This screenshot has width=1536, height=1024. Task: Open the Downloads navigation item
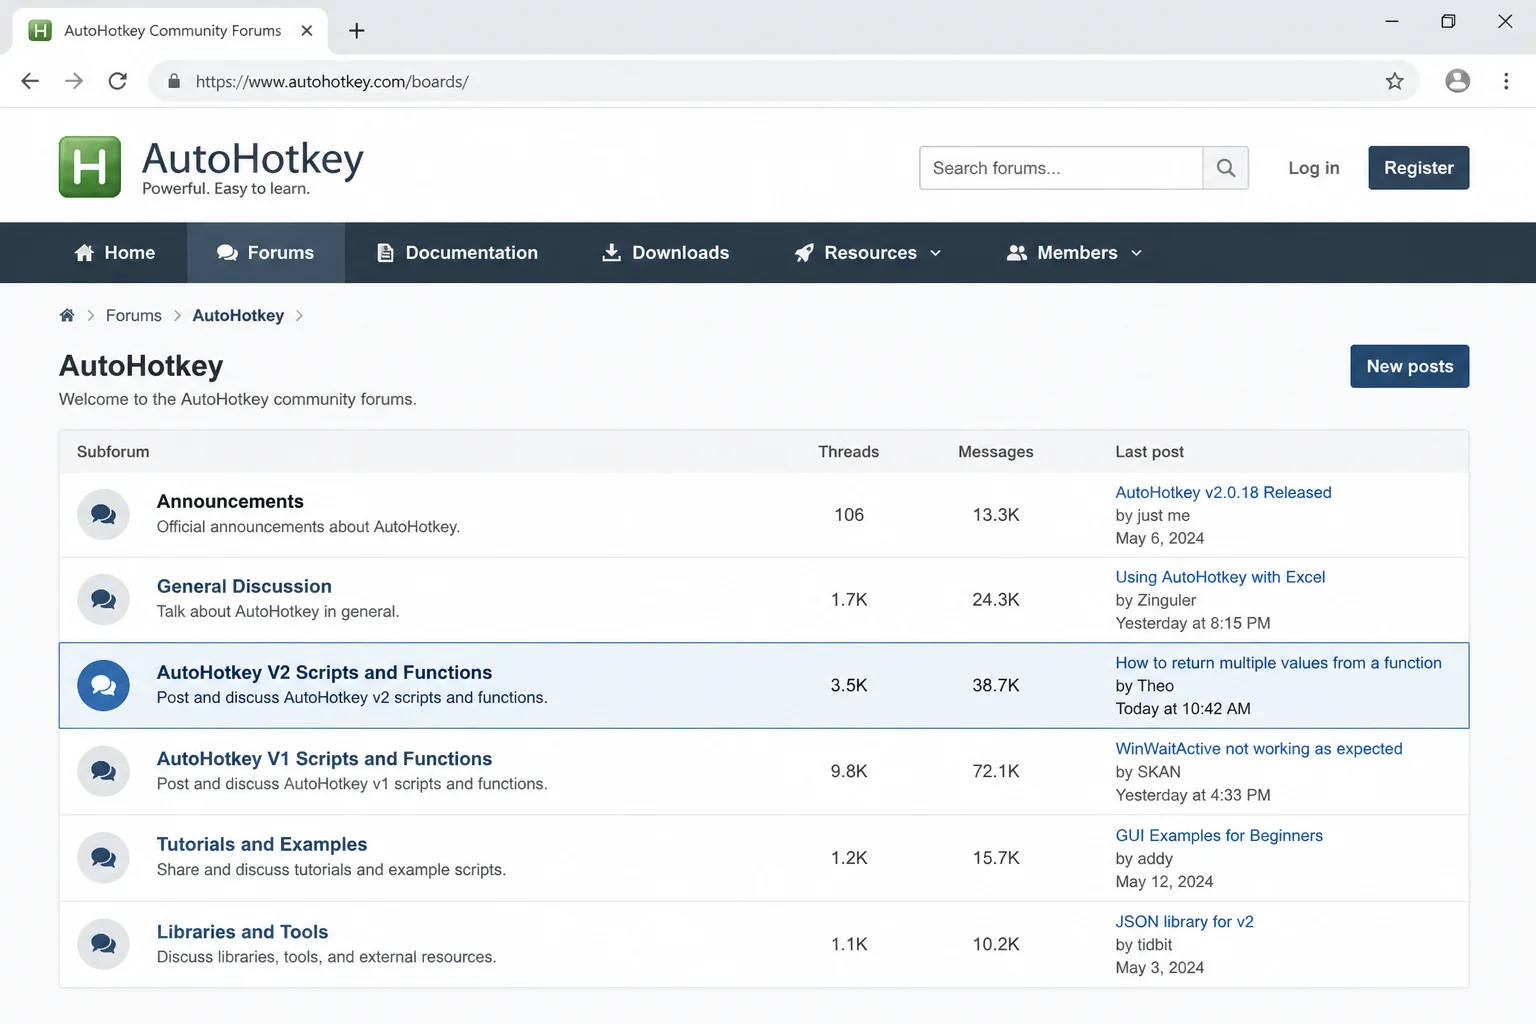665,253
